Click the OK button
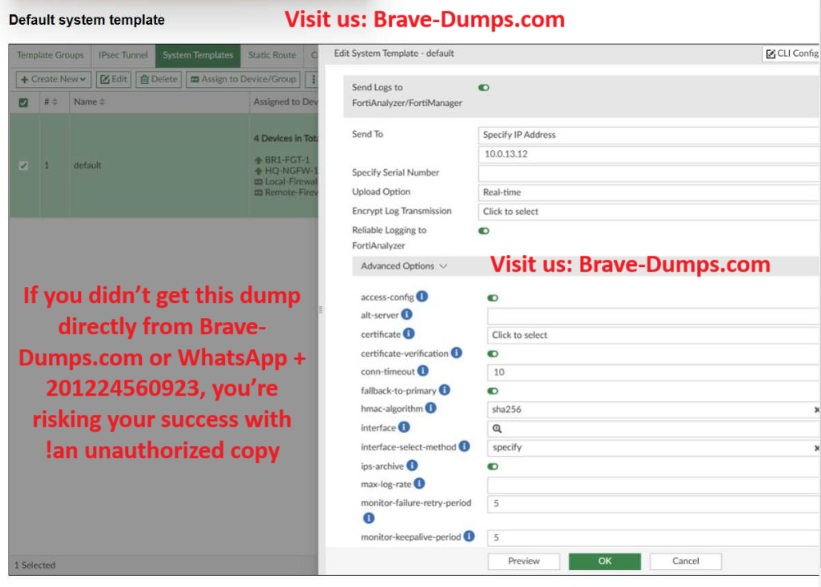The image size is (821, 587). click(x=604, y=561)
